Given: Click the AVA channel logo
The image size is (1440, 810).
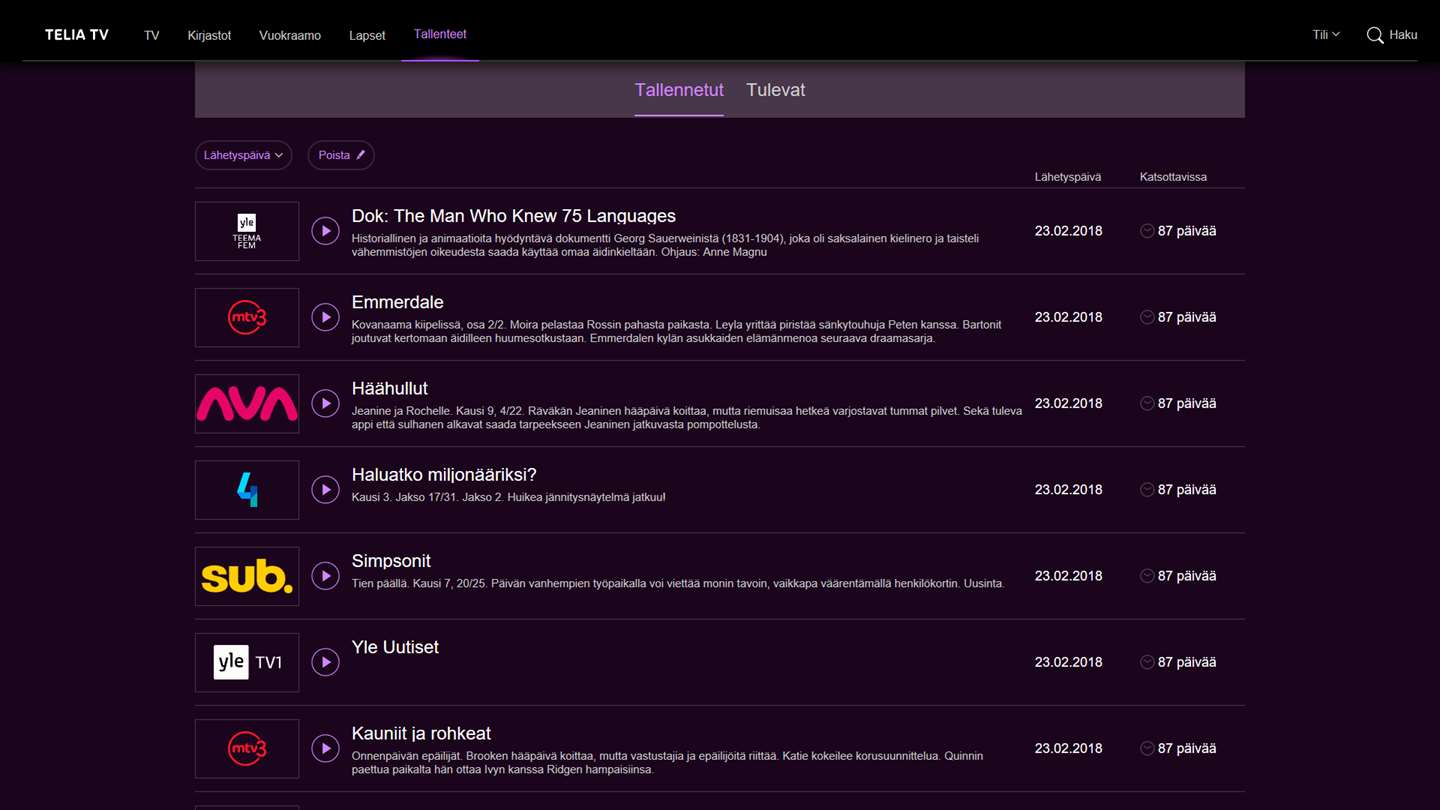Looking at the screenshot, I should (x=247, y=403).
